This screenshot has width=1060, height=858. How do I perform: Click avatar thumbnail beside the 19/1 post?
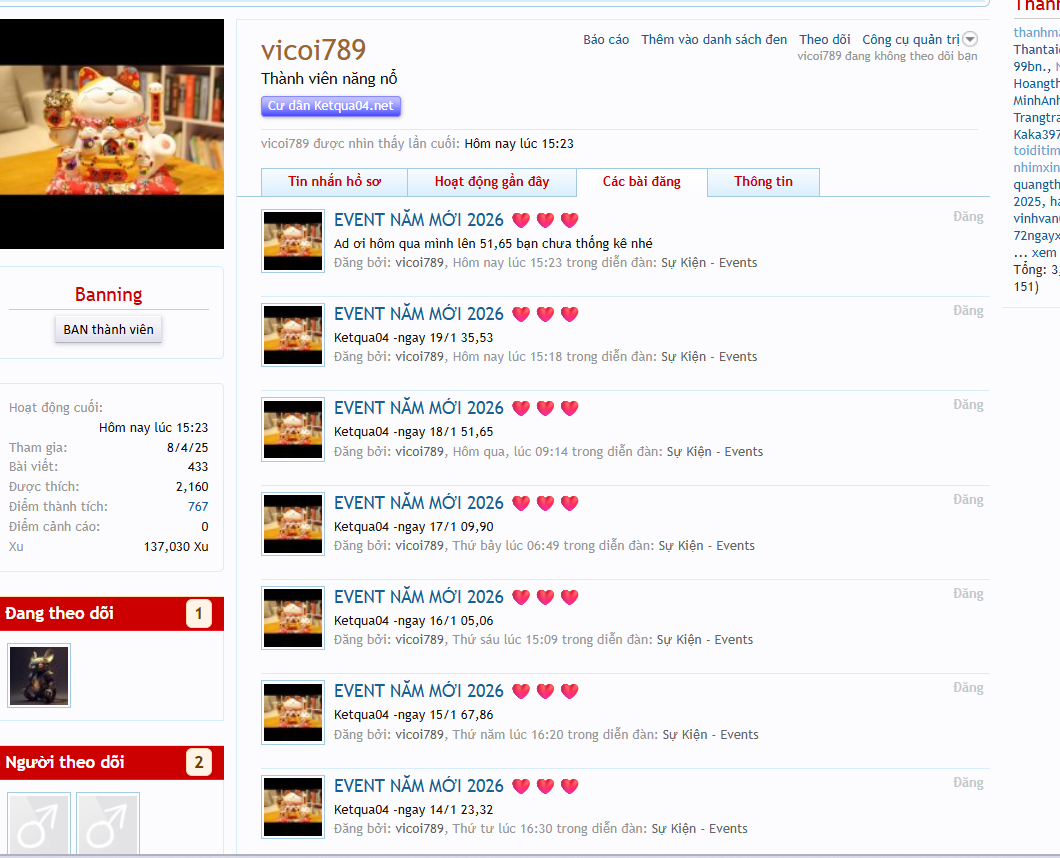(293, 335)
